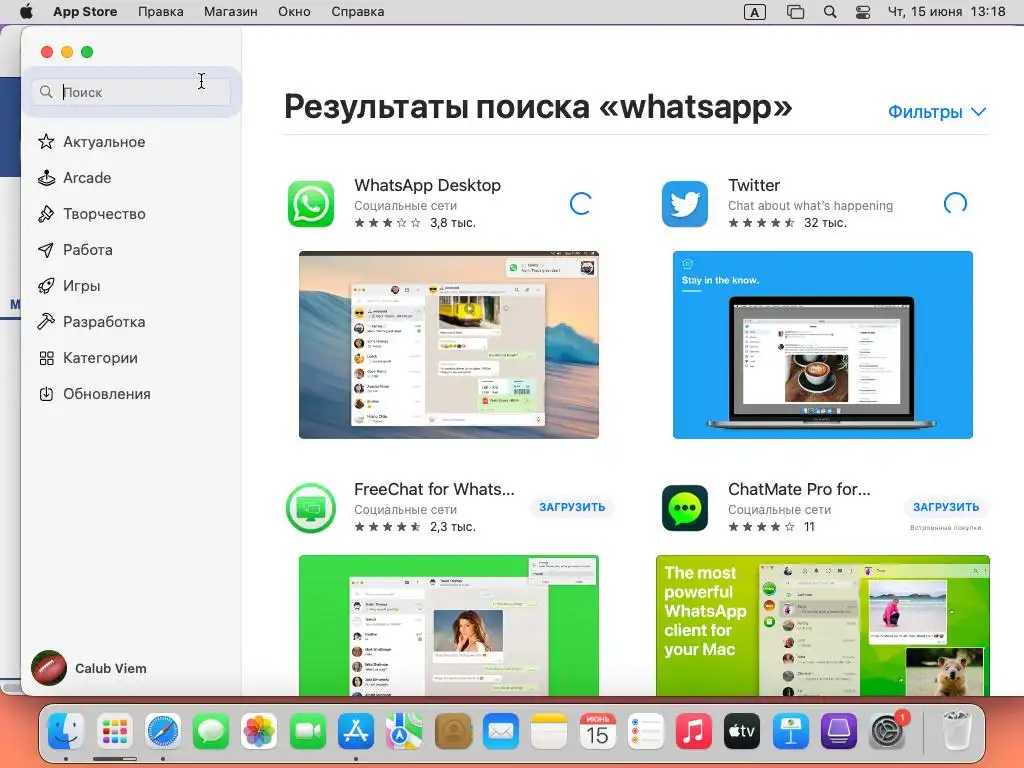Open Mail from the Dock

point(501,730)
